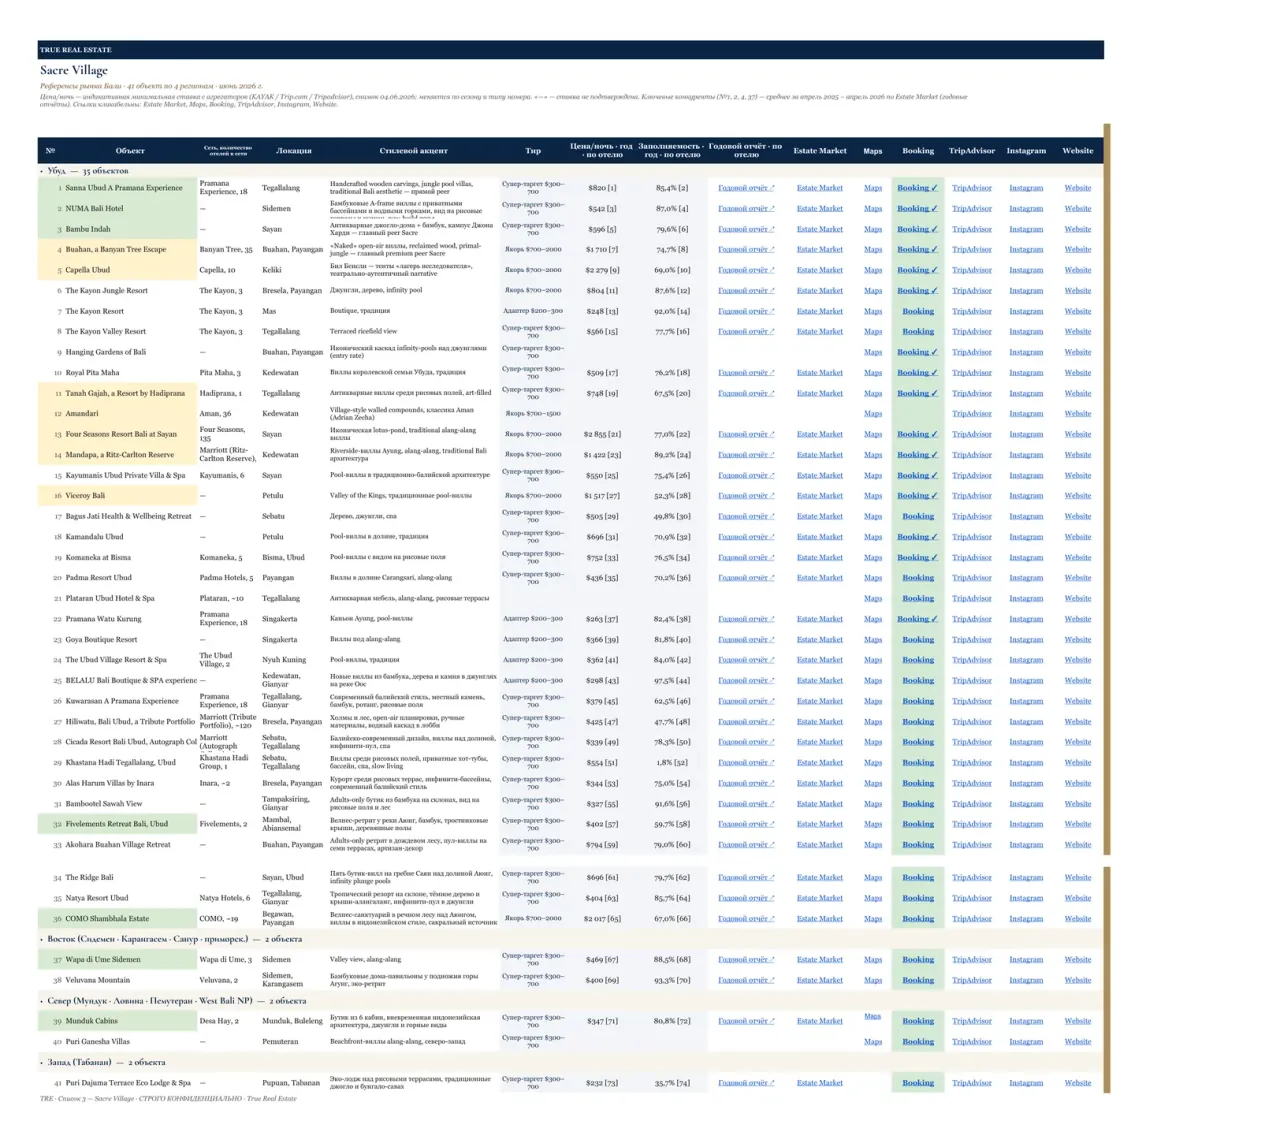This screenshot has width=1280, height=1121.
Task: Open TripAdvisor link for Wapa di Ume Sidemen
Action: click(971, 960)
